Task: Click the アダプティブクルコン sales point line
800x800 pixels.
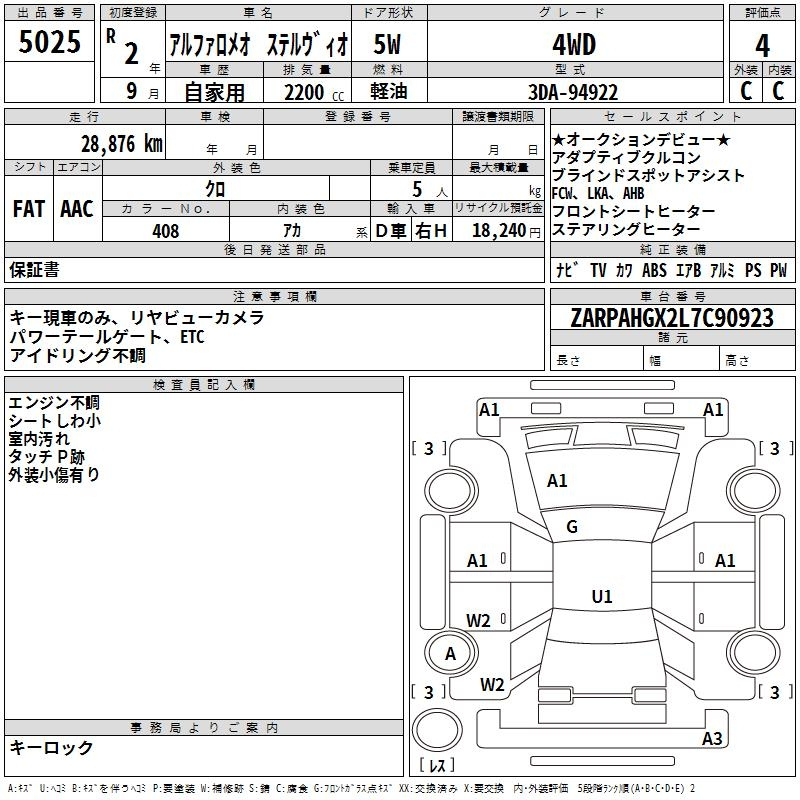Action: 627,157
